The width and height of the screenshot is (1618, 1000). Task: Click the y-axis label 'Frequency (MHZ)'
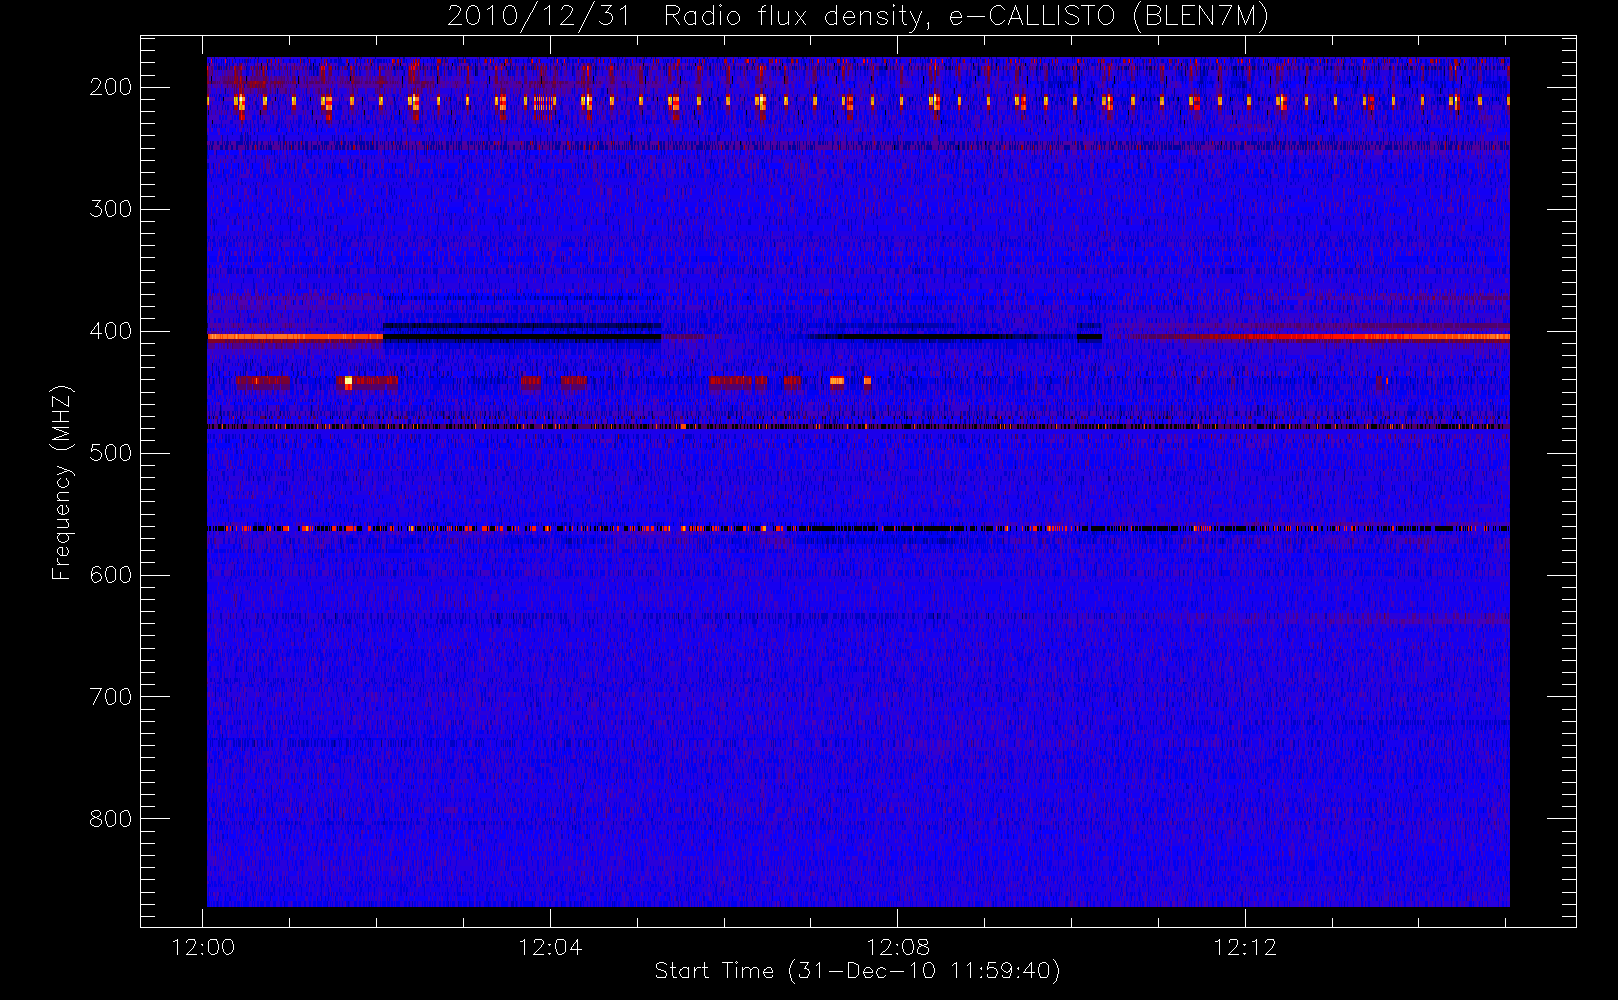(x=62, y=482)
